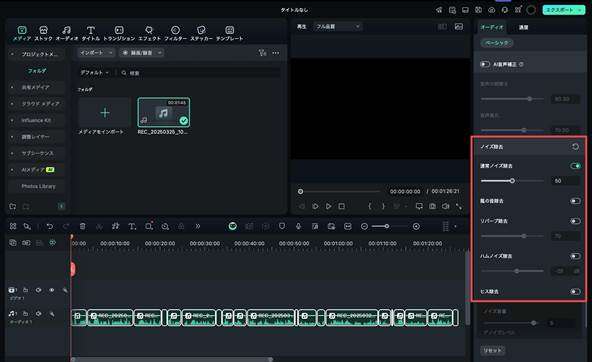
Task: Switch to the 速度 (Speed) properties tab
Action: pos(523,27)
